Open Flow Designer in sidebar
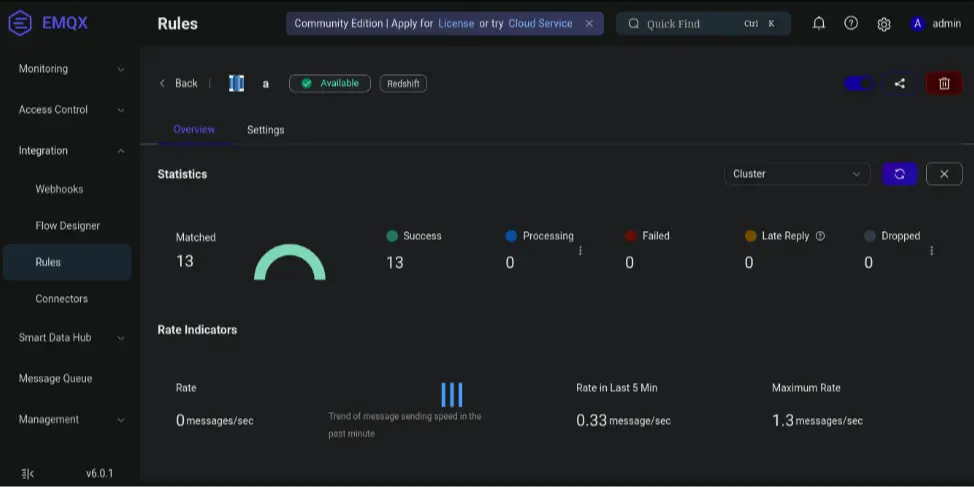The height and width of the screenshot is (487, 974). [68, 226]
